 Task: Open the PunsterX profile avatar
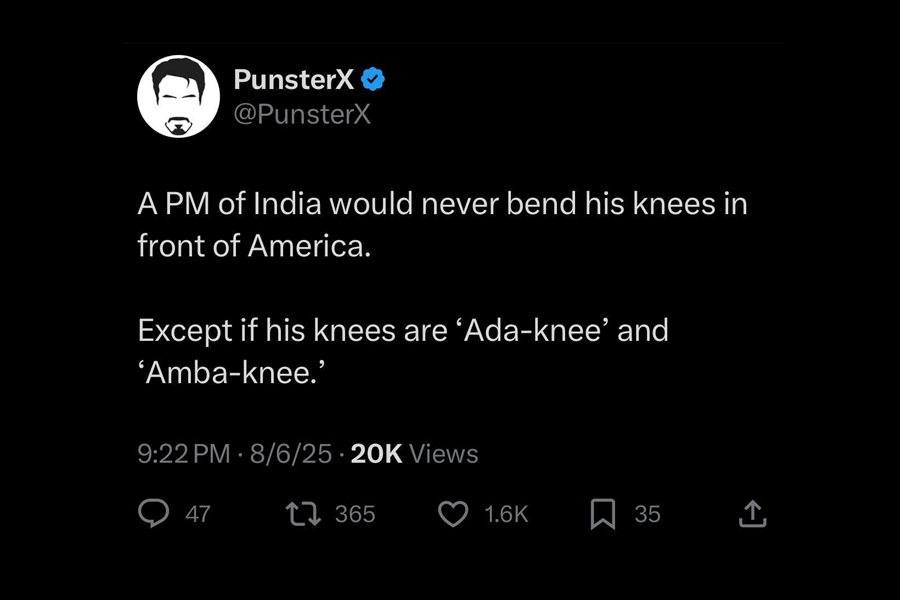tap(178, 96)
